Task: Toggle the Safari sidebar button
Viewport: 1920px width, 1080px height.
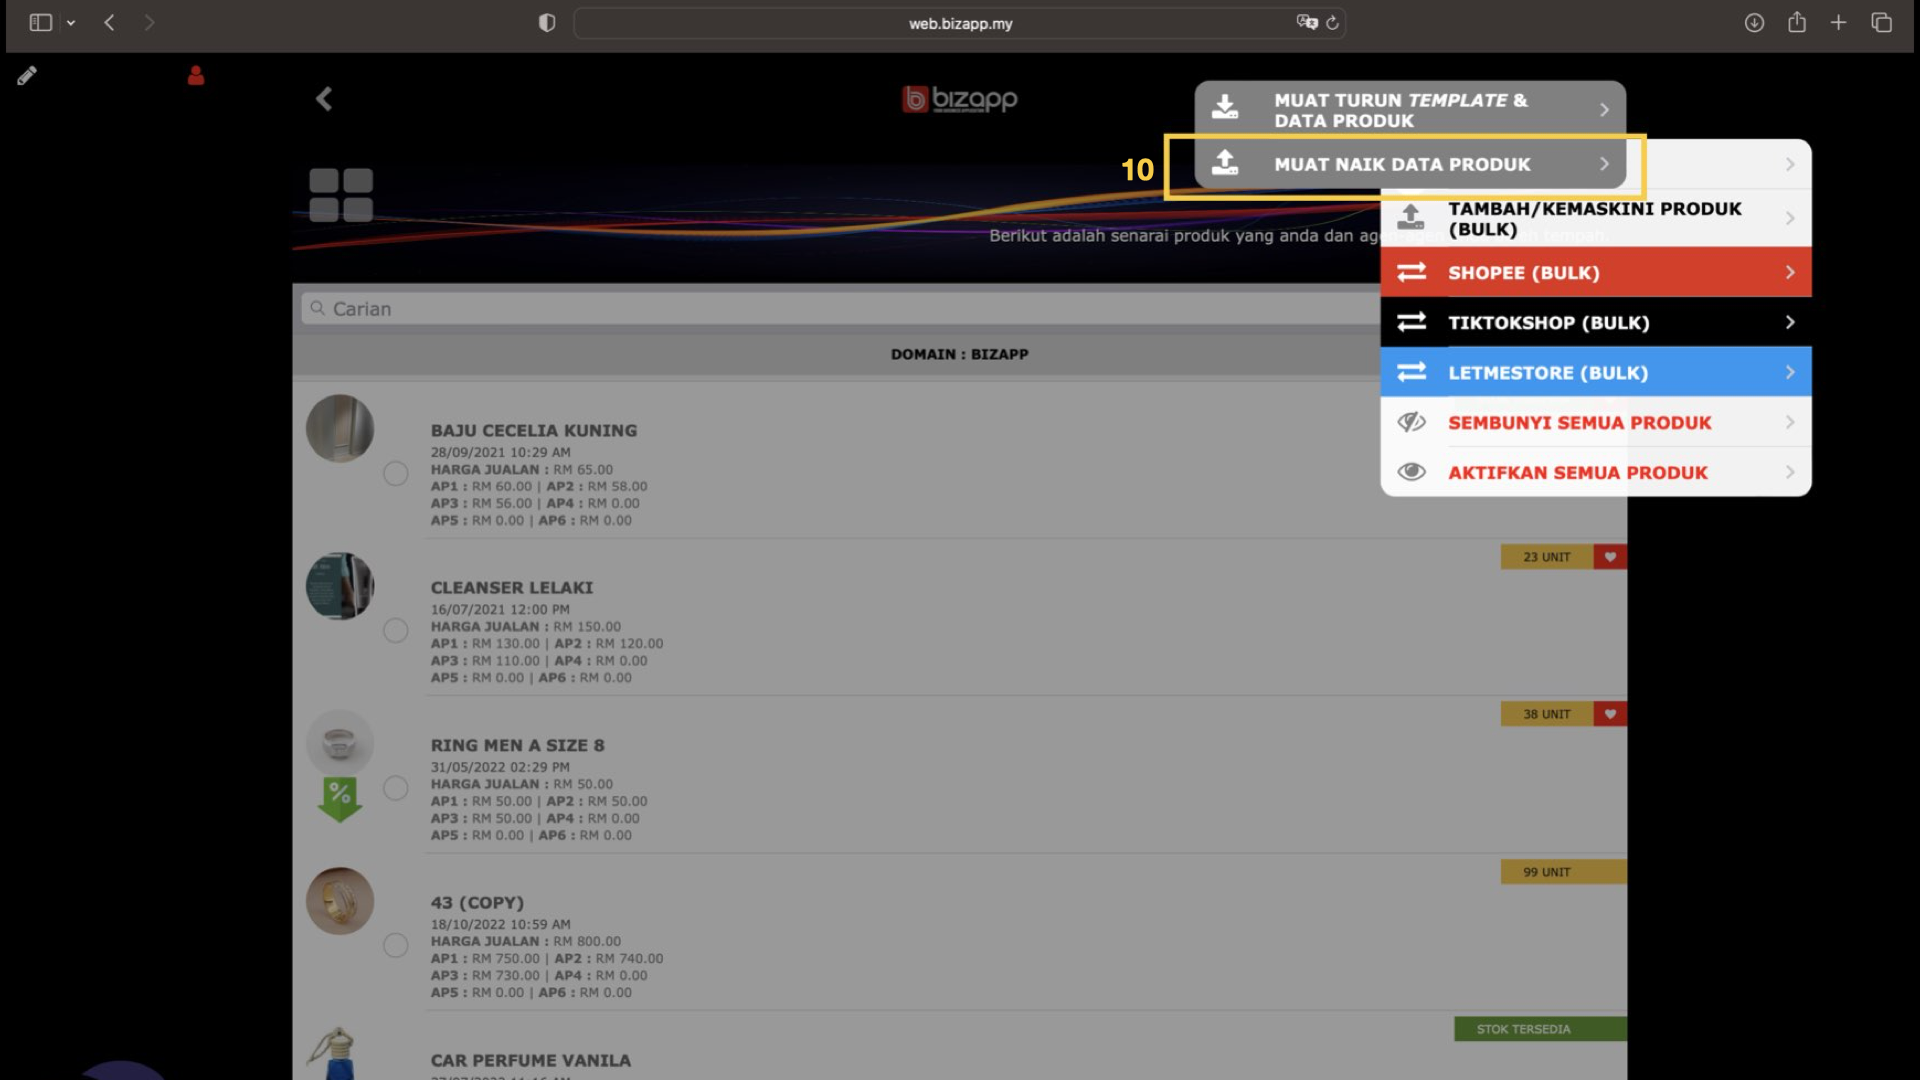Action: 40,22
